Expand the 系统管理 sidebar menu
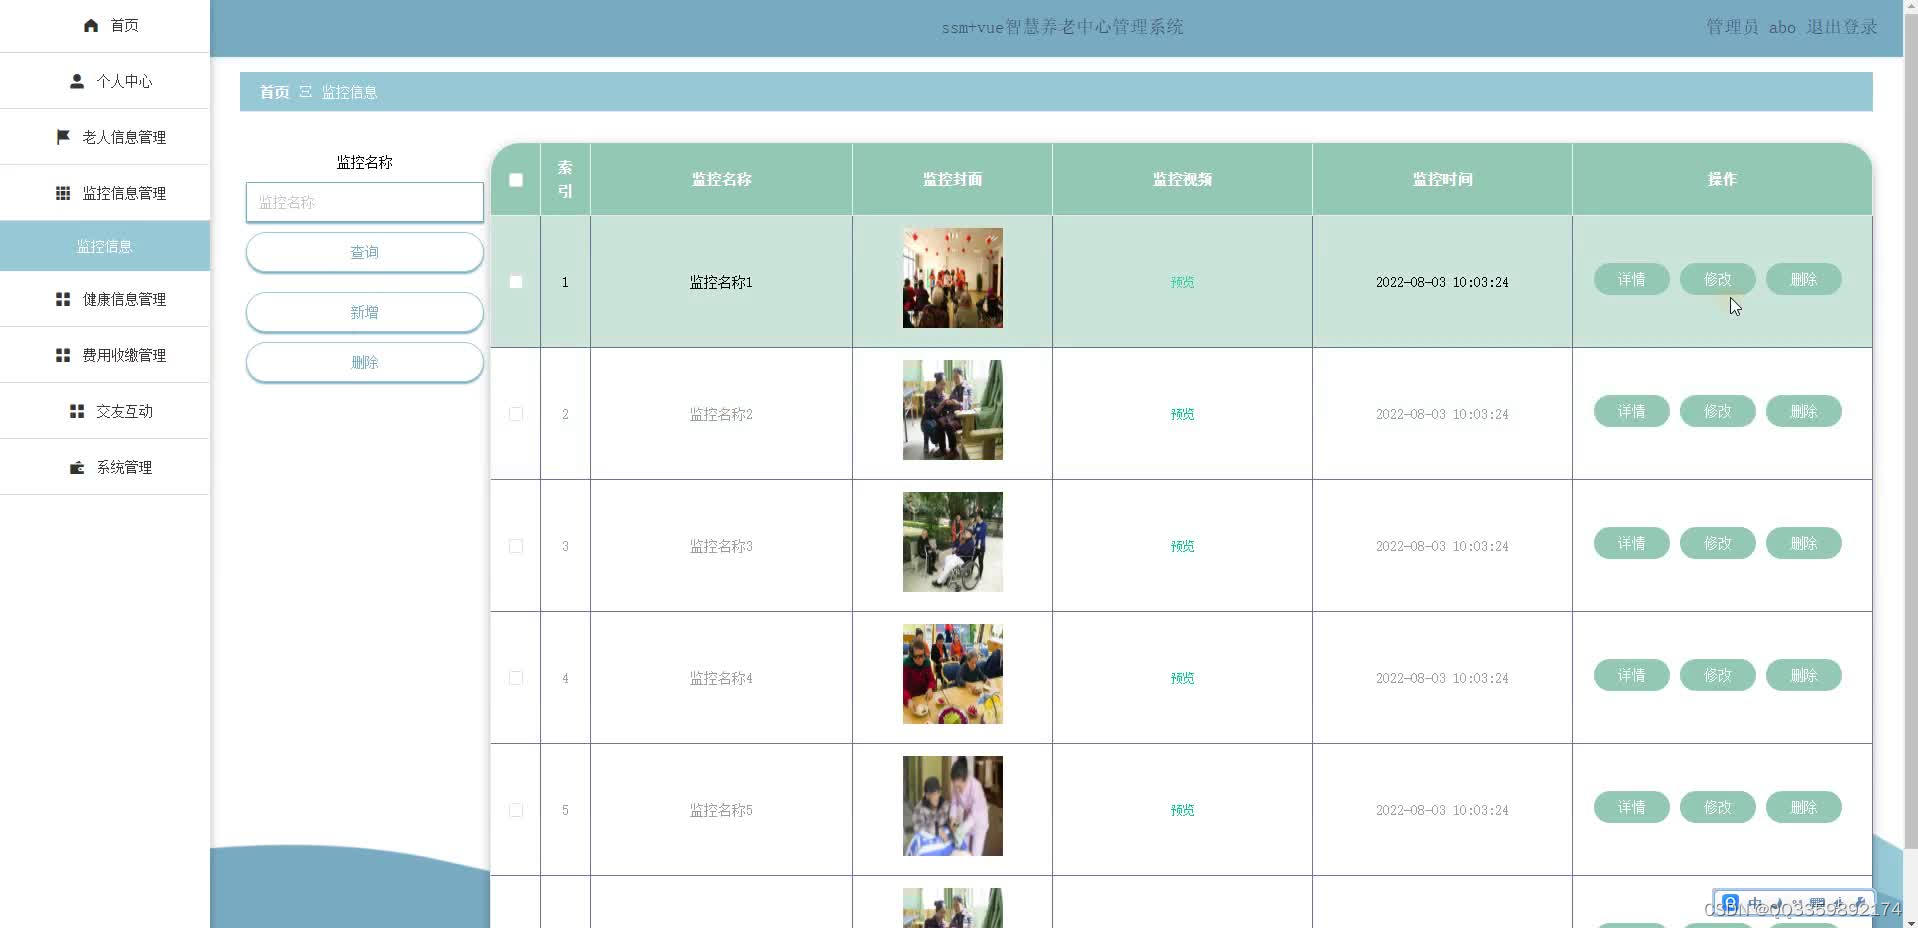Screen dimensions: 1918x928 105,467
